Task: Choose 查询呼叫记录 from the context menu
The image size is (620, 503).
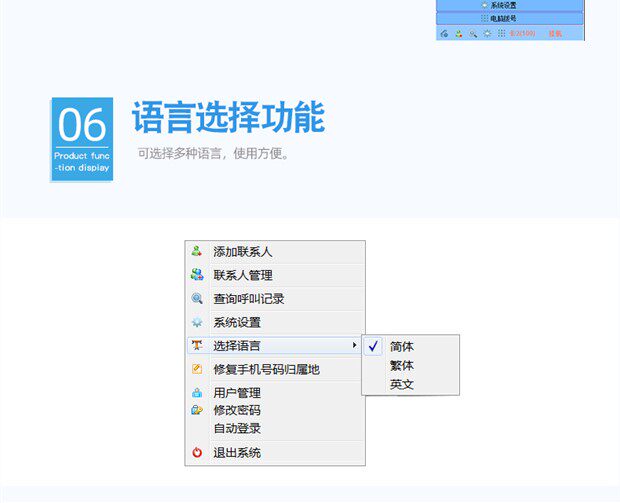Action: click(x=275, y=299)
